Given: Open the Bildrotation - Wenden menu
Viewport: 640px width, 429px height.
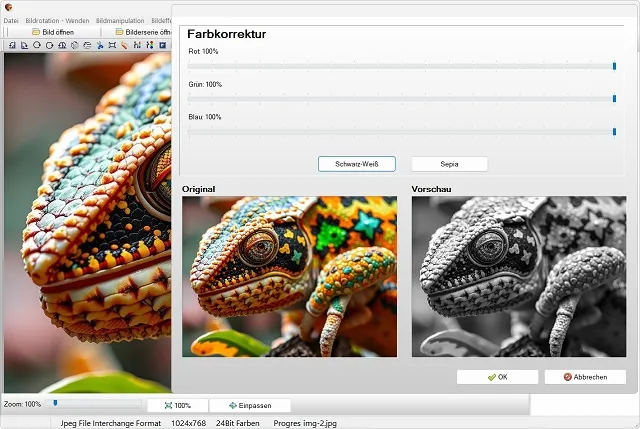Looking at the screenshot, I should (57, 20).
